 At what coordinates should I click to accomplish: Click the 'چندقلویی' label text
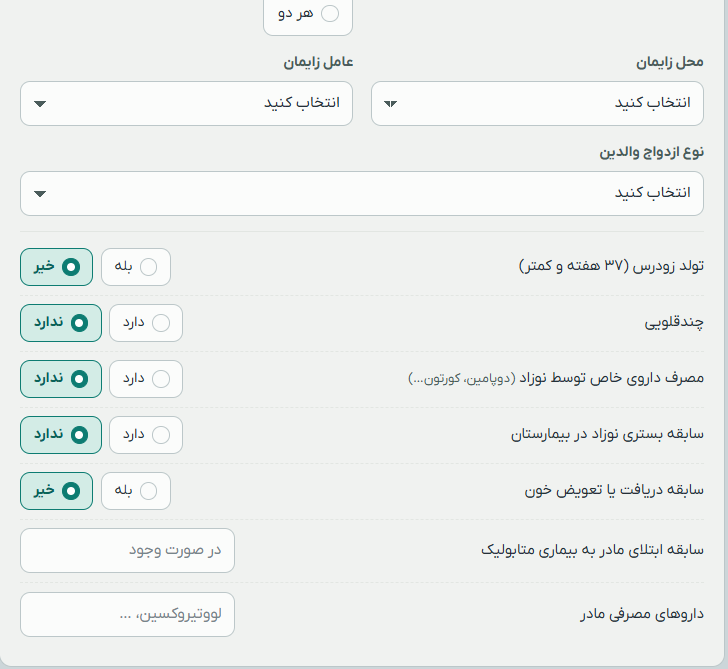(674, 322)
